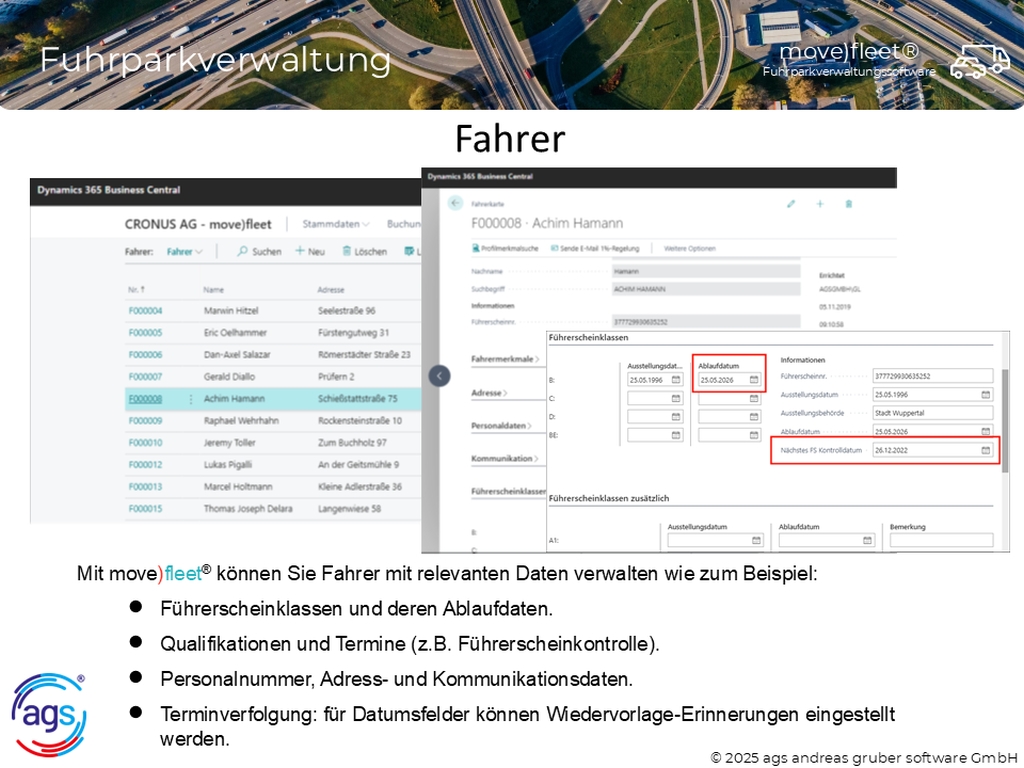Image resolution: width=1024 pixels, height=768 pixels.
Task: Click the plus icon on Fahrerkarte header
Action: click(820, 204)
